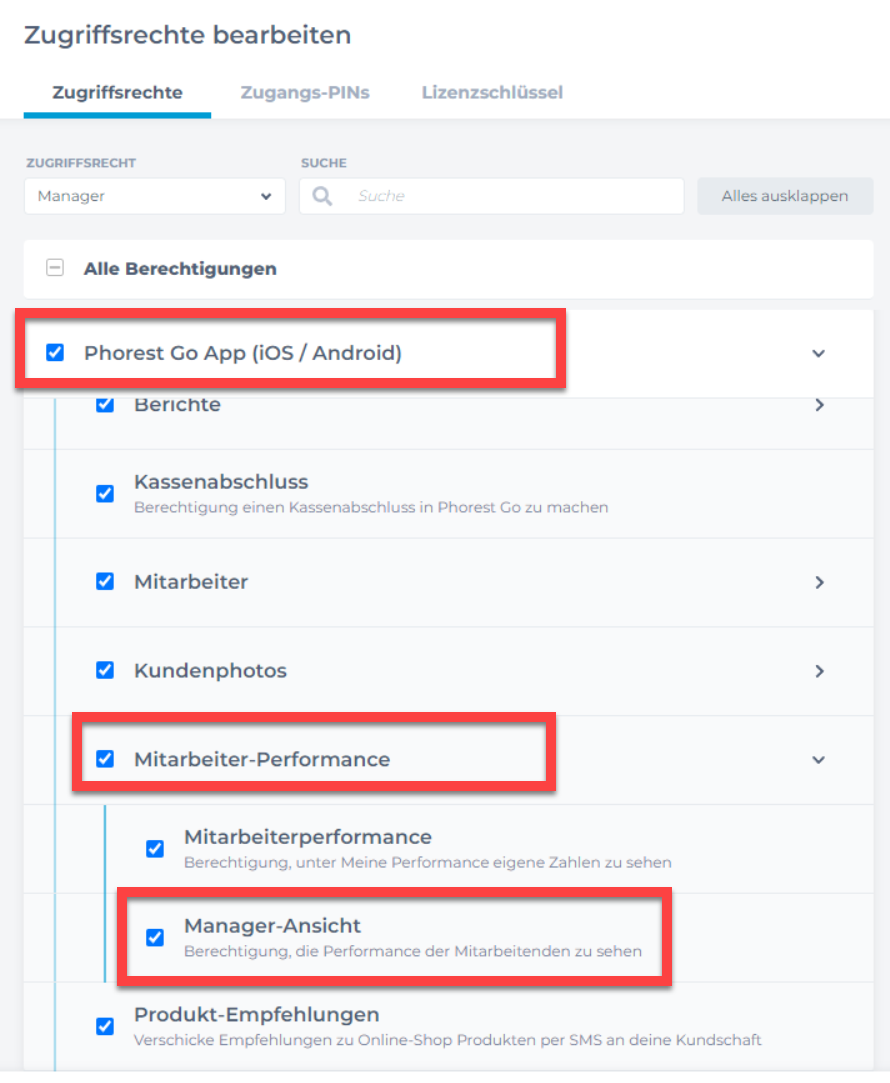Toggle the Mitarbeiter-Performance checkbox
The width and height of the screenshot is (890, 1083).
[x=105, y=759]
